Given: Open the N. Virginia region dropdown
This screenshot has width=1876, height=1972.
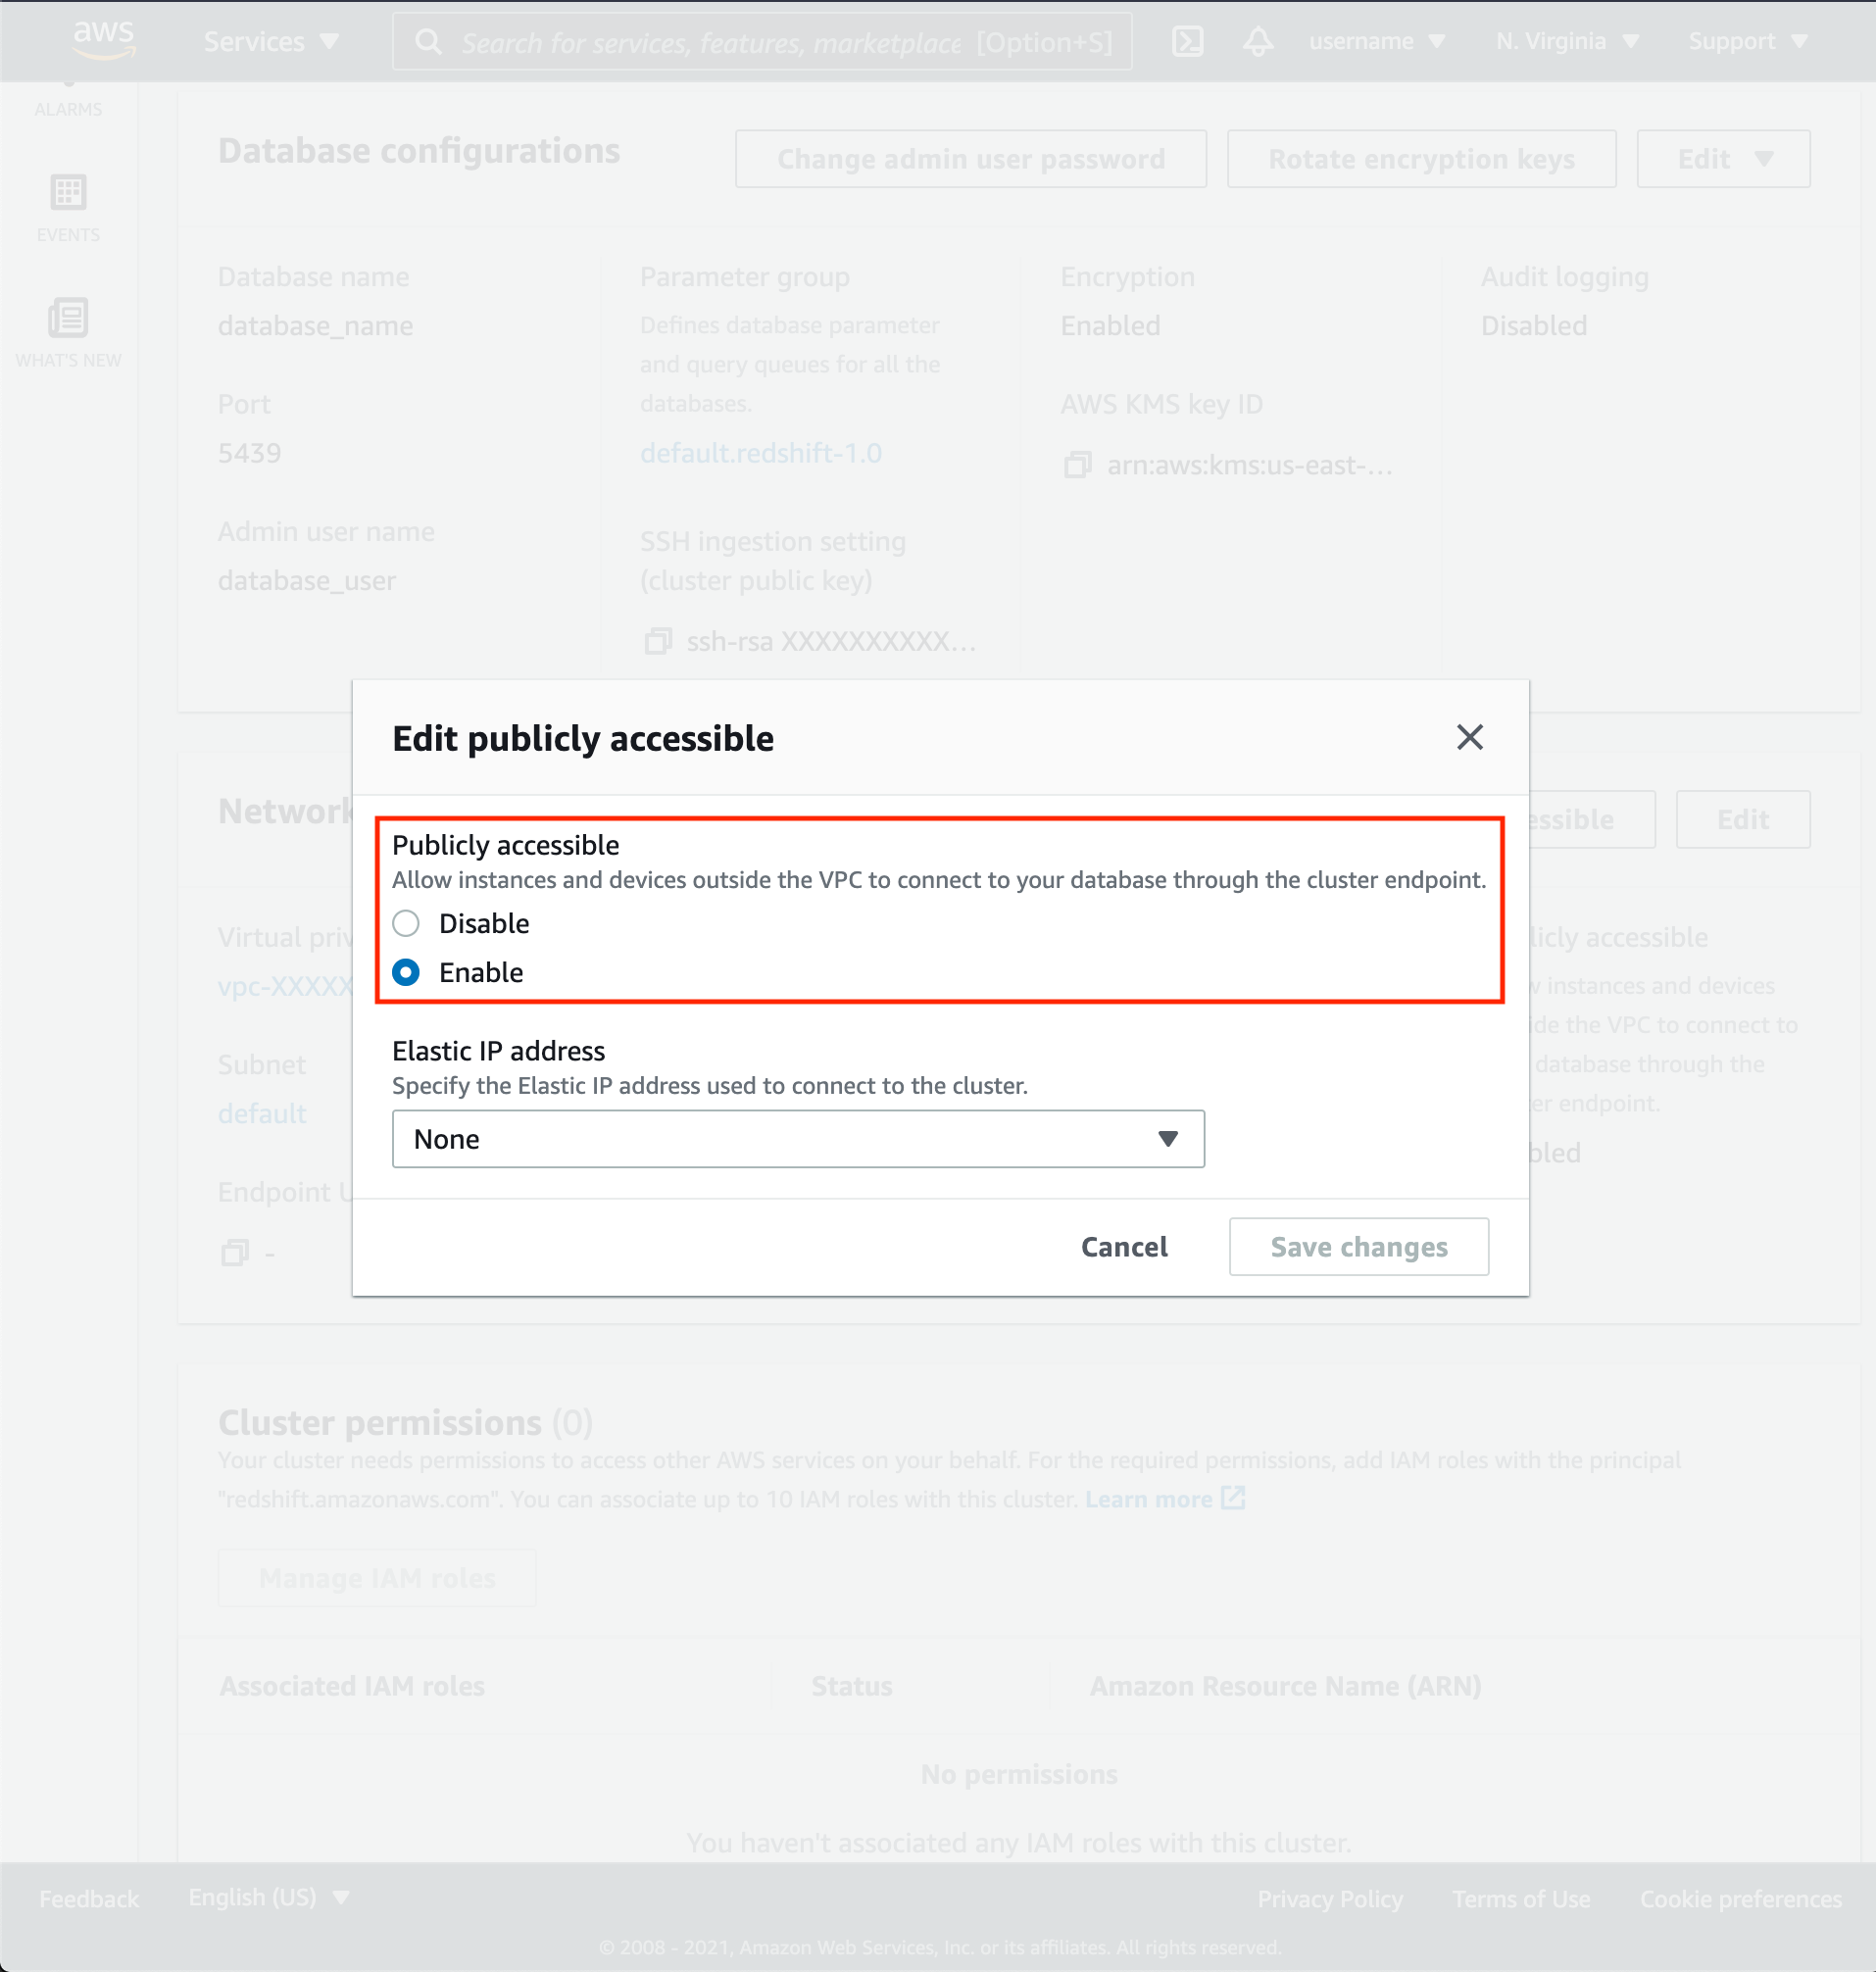Looking at the screenshot, I should pyautogui.click(x=1566, y=42).
